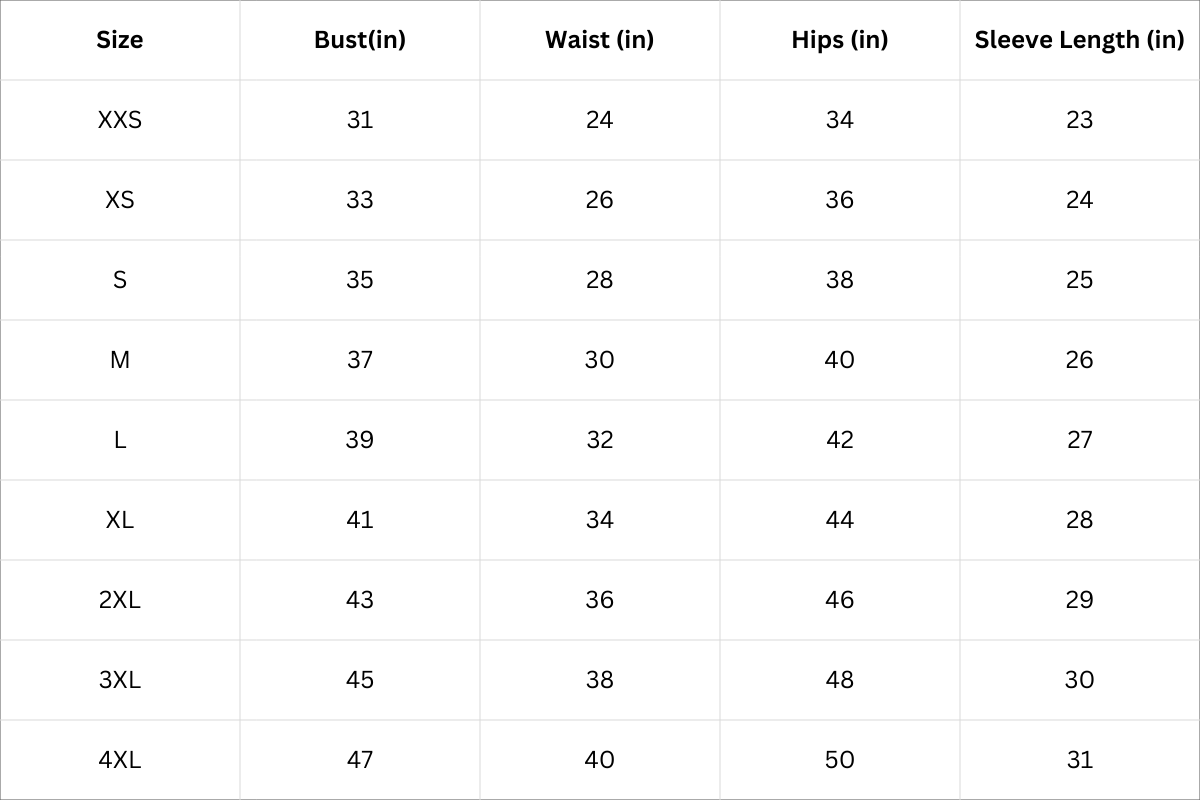The height and width of the screenshot is (800, 1200).
Task: Select the XXS size cell
Action: [120, 120]
